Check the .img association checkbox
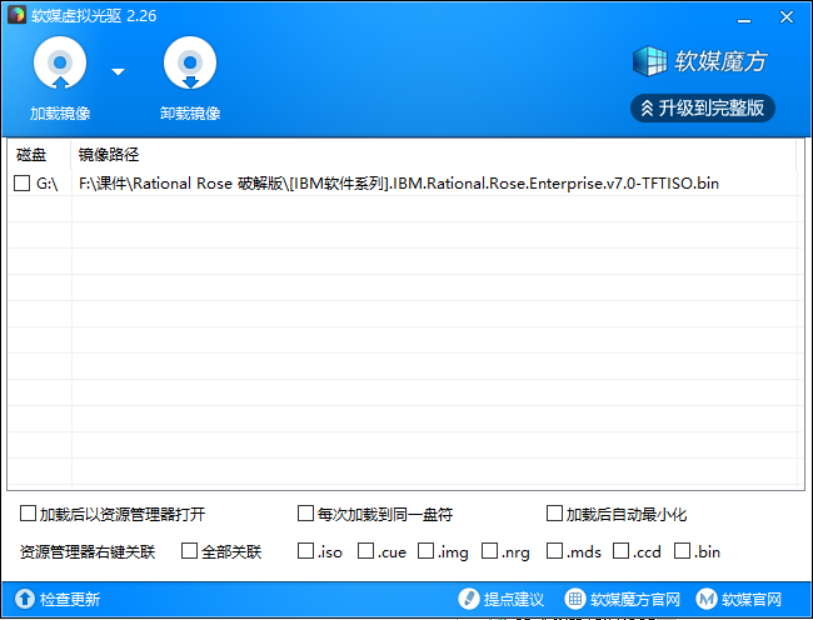Viewport: 813px width, 620px height. click(426, 551)
